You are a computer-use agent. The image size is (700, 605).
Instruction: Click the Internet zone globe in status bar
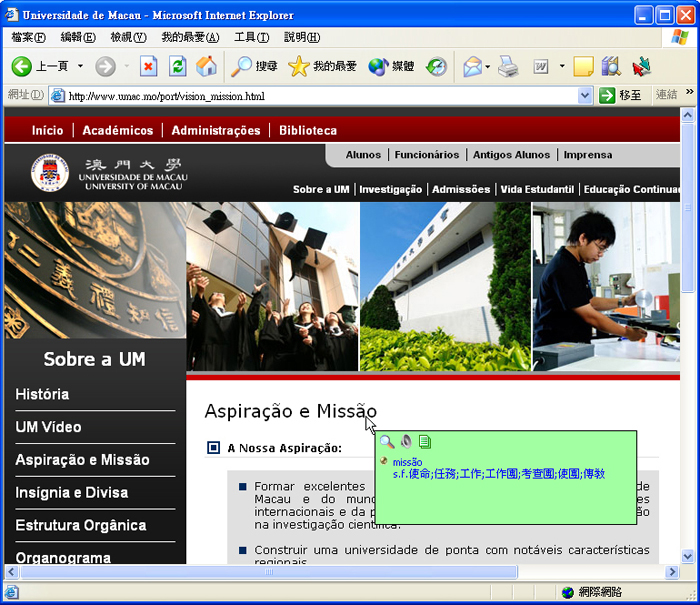click(568, 592)
